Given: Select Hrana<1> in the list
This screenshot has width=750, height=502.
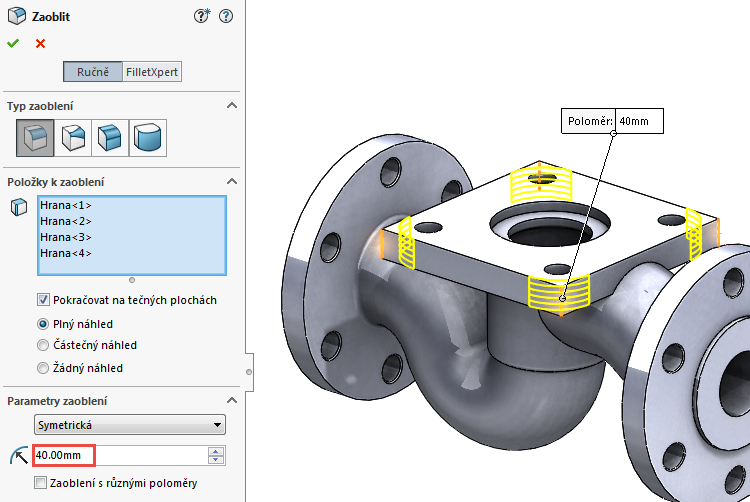Looking at the screenshot, I should 66,205.
